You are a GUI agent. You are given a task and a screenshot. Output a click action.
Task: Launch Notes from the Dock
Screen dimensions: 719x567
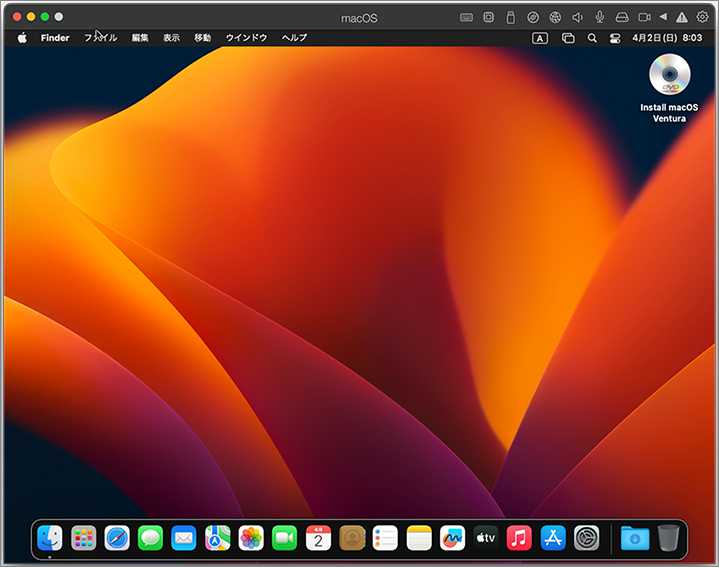click(419, 538)
